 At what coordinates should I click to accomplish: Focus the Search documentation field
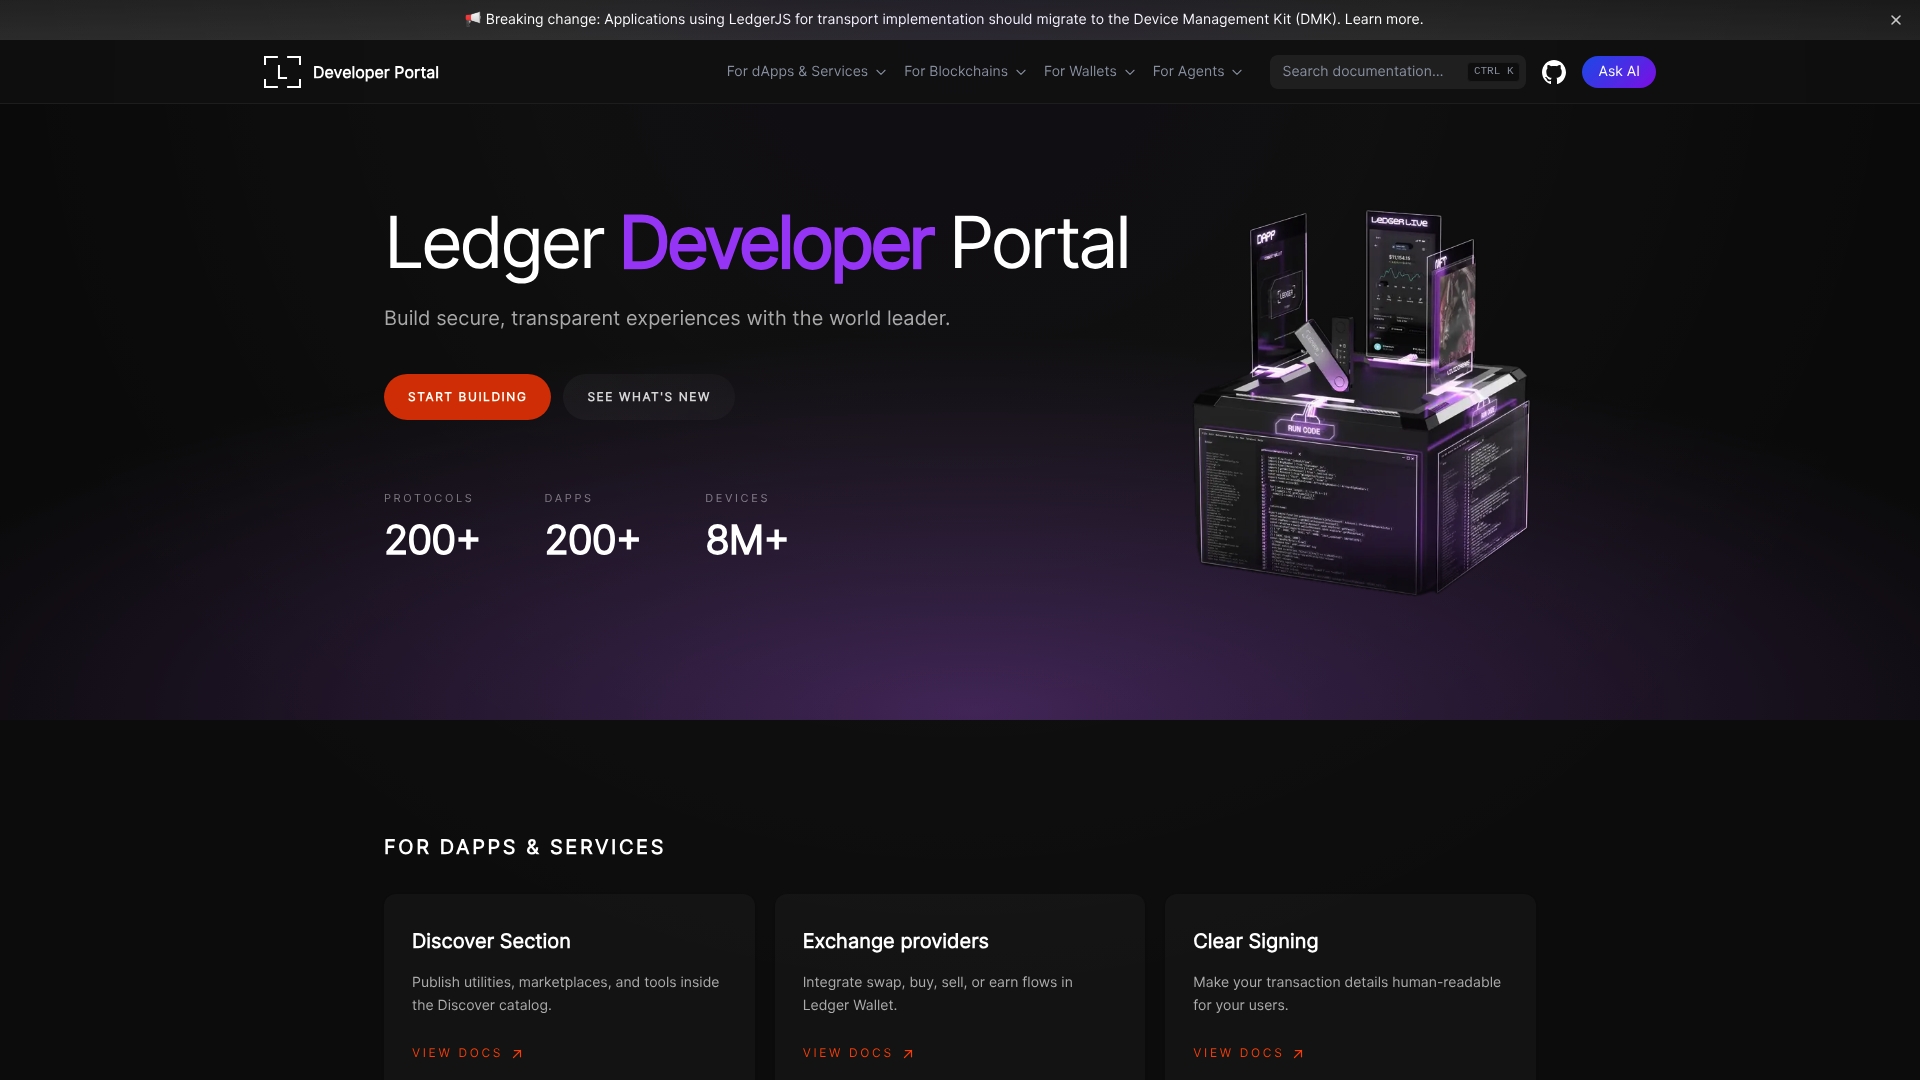(1397, 72)
